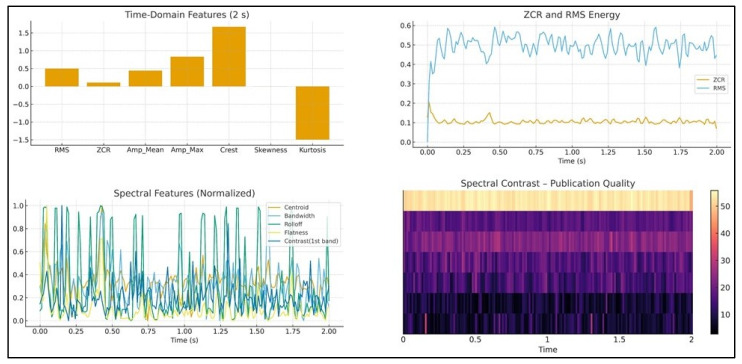
Task: Select the Amp_Max bar
Action: point(187,71)
